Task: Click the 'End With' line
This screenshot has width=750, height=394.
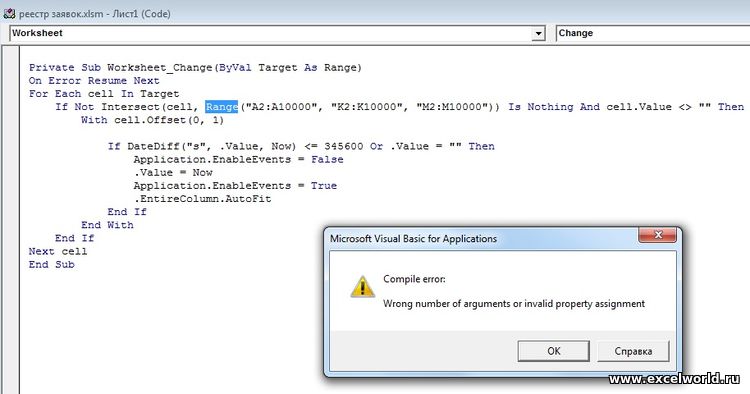Action: [107, 225]
